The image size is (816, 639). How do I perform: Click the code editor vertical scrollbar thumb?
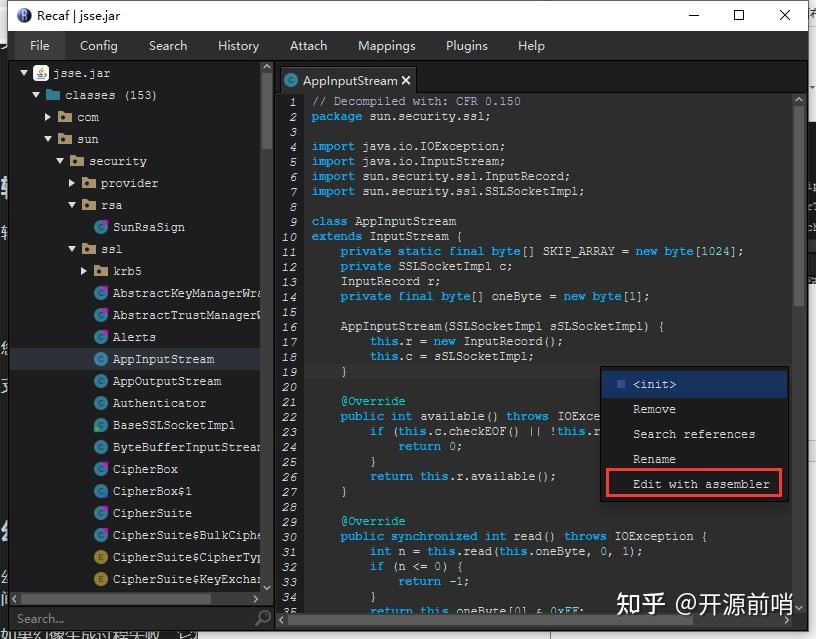click(x=799, y=207)
